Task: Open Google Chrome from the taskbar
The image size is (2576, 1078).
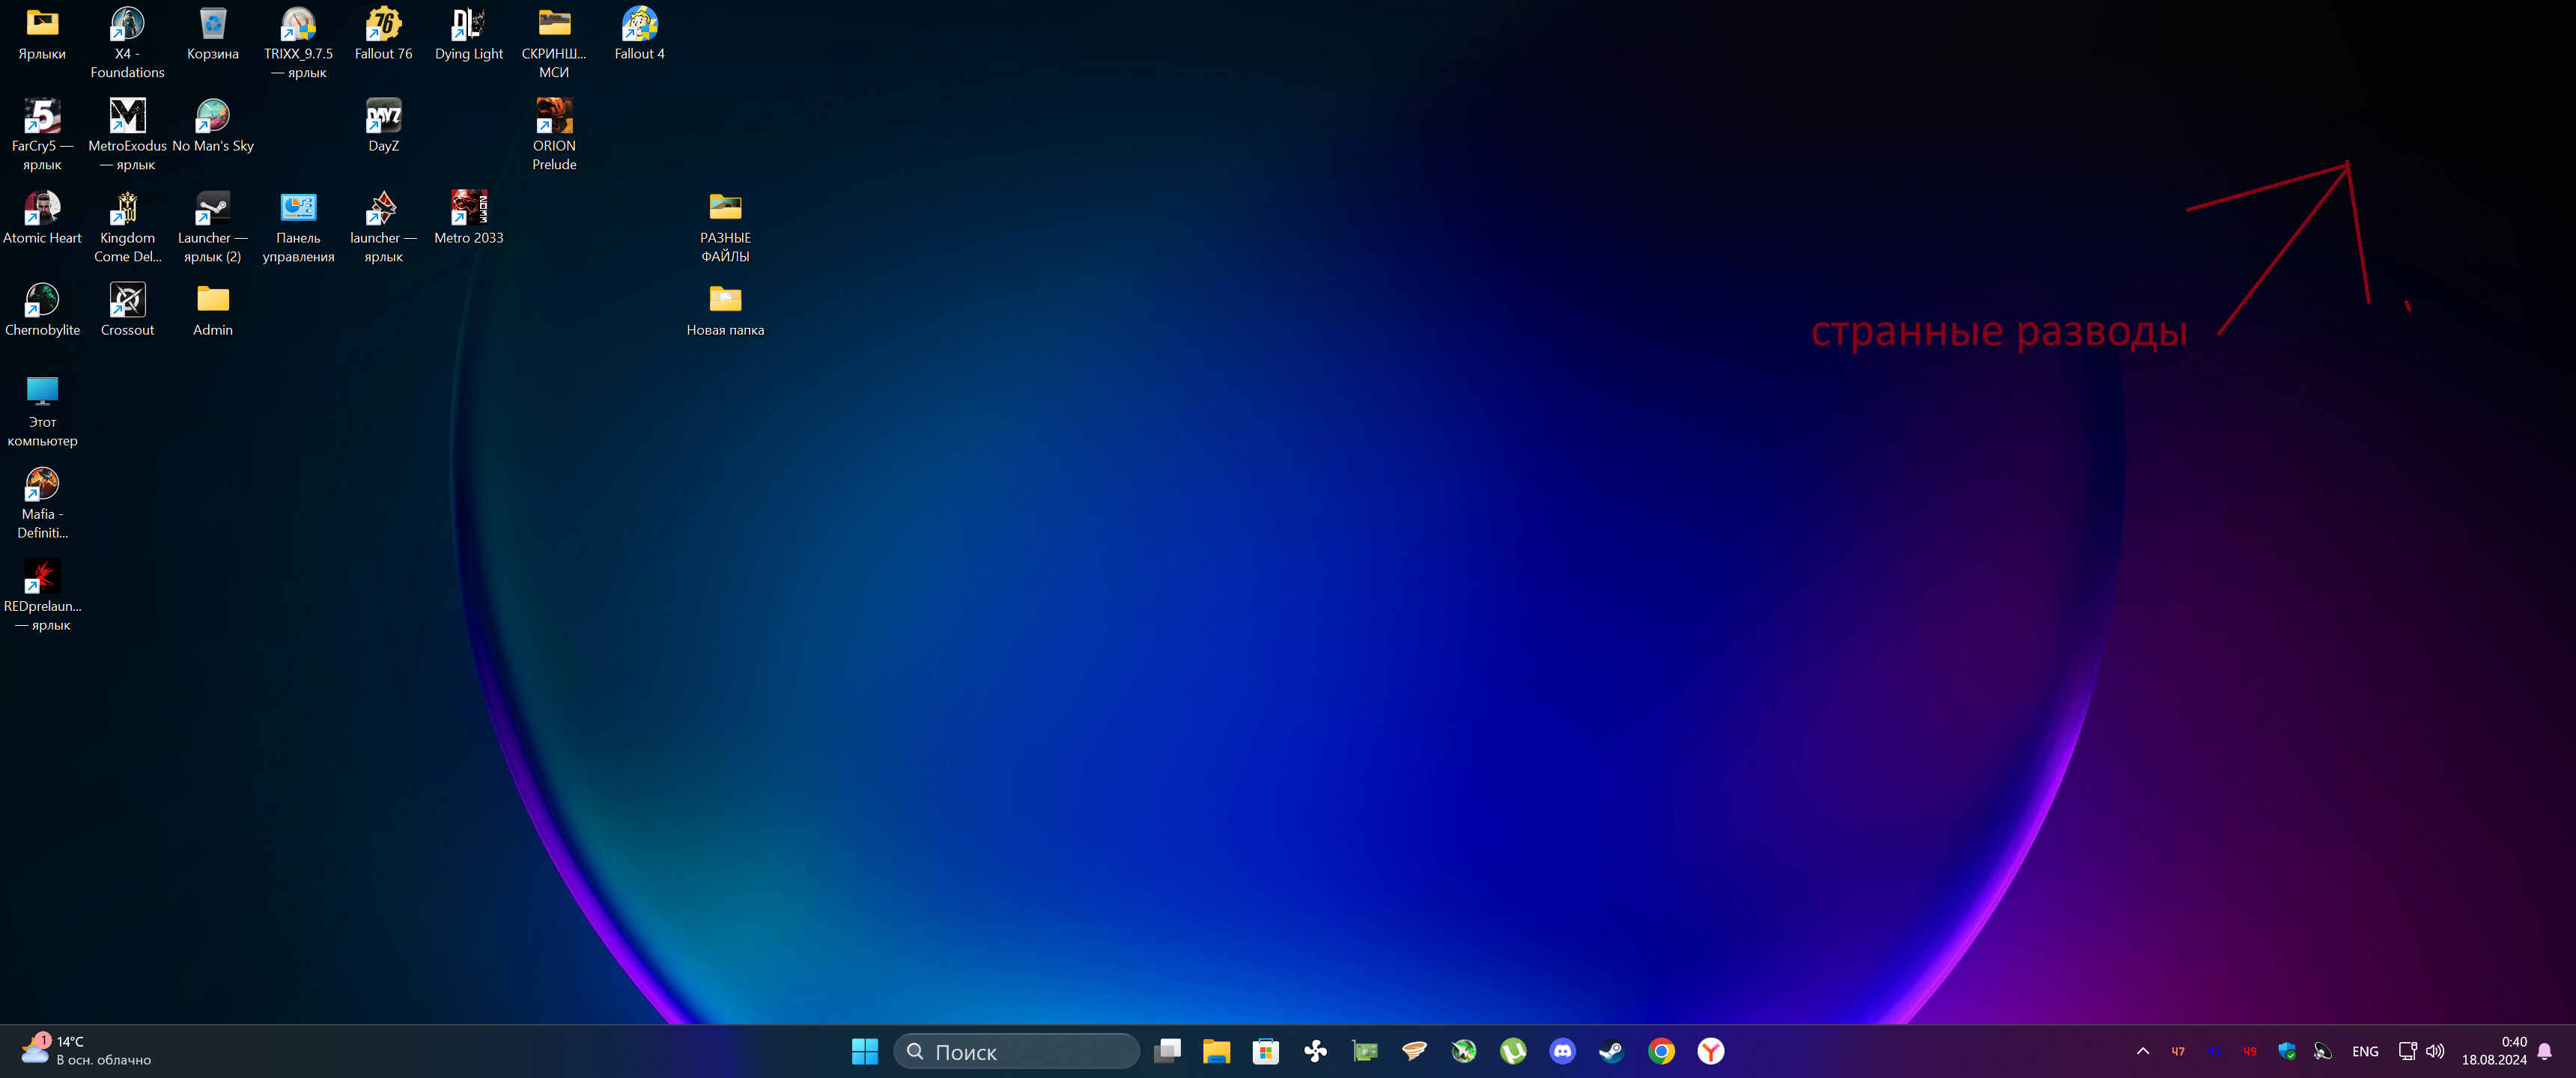Action: point(1661,1051)
